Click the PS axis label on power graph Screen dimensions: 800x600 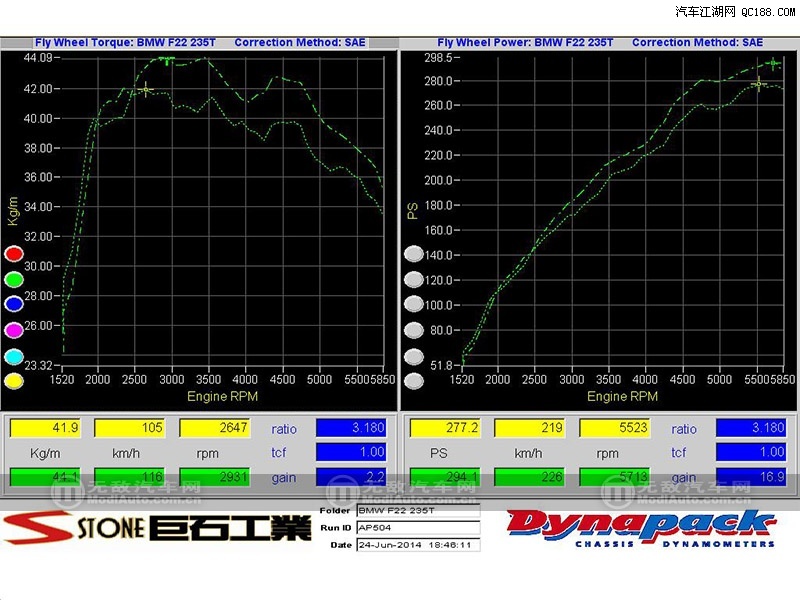(x=412, y=211)
